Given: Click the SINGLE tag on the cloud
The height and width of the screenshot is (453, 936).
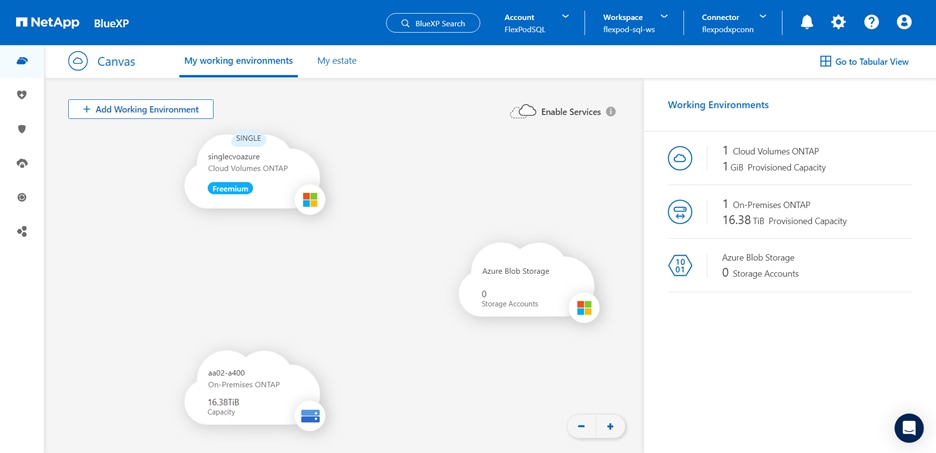Looking at the screenshot, I should coord(248,138).
